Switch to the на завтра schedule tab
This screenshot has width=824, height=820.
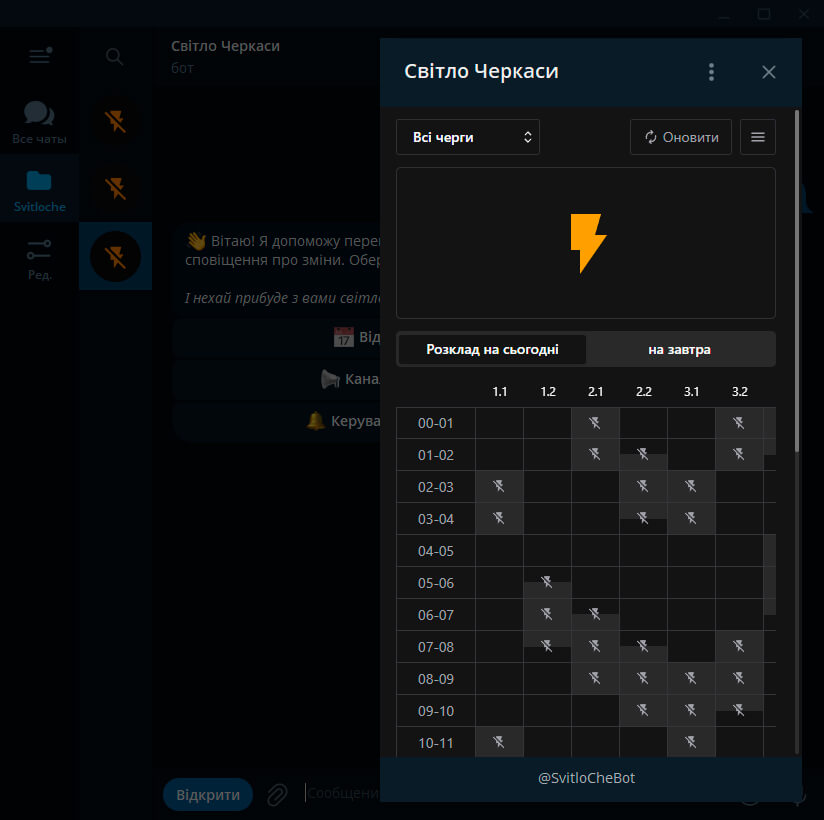pyautogui.click(x=680, y=350)
